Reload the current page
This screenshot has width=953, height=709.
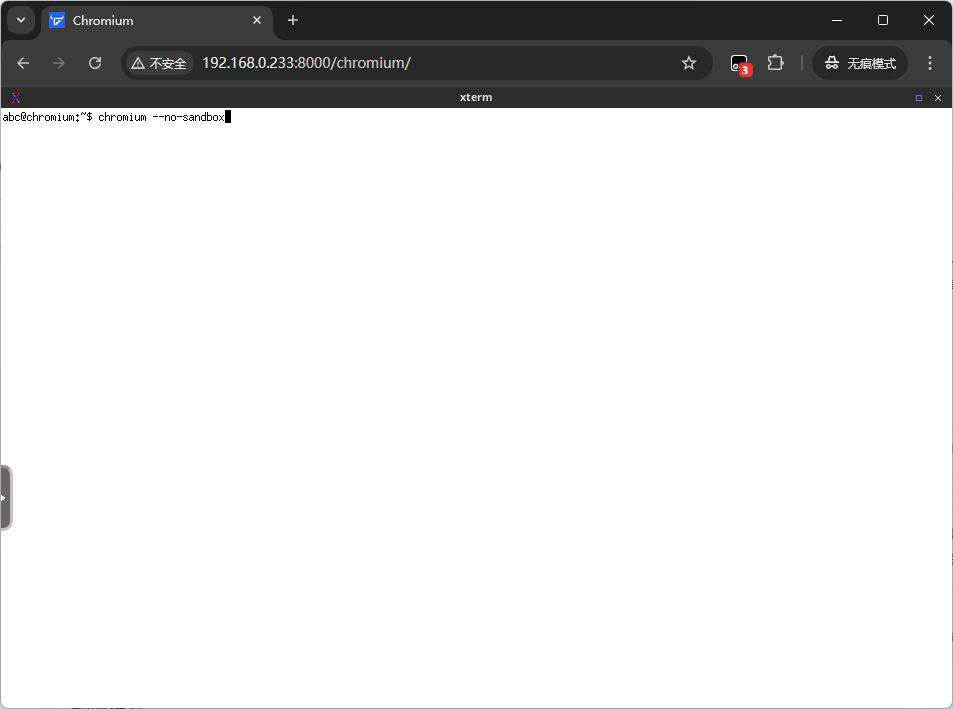pos(95,63)
